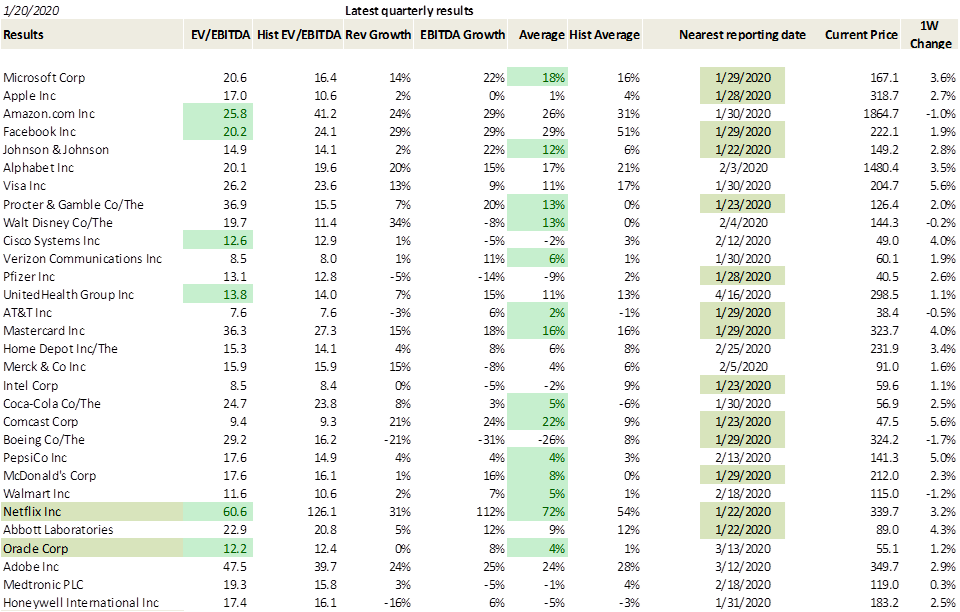The height and width of the screenshot is (612, 960).
Task: Select Johnson & Johnson Average 12%
Action: 553,150
